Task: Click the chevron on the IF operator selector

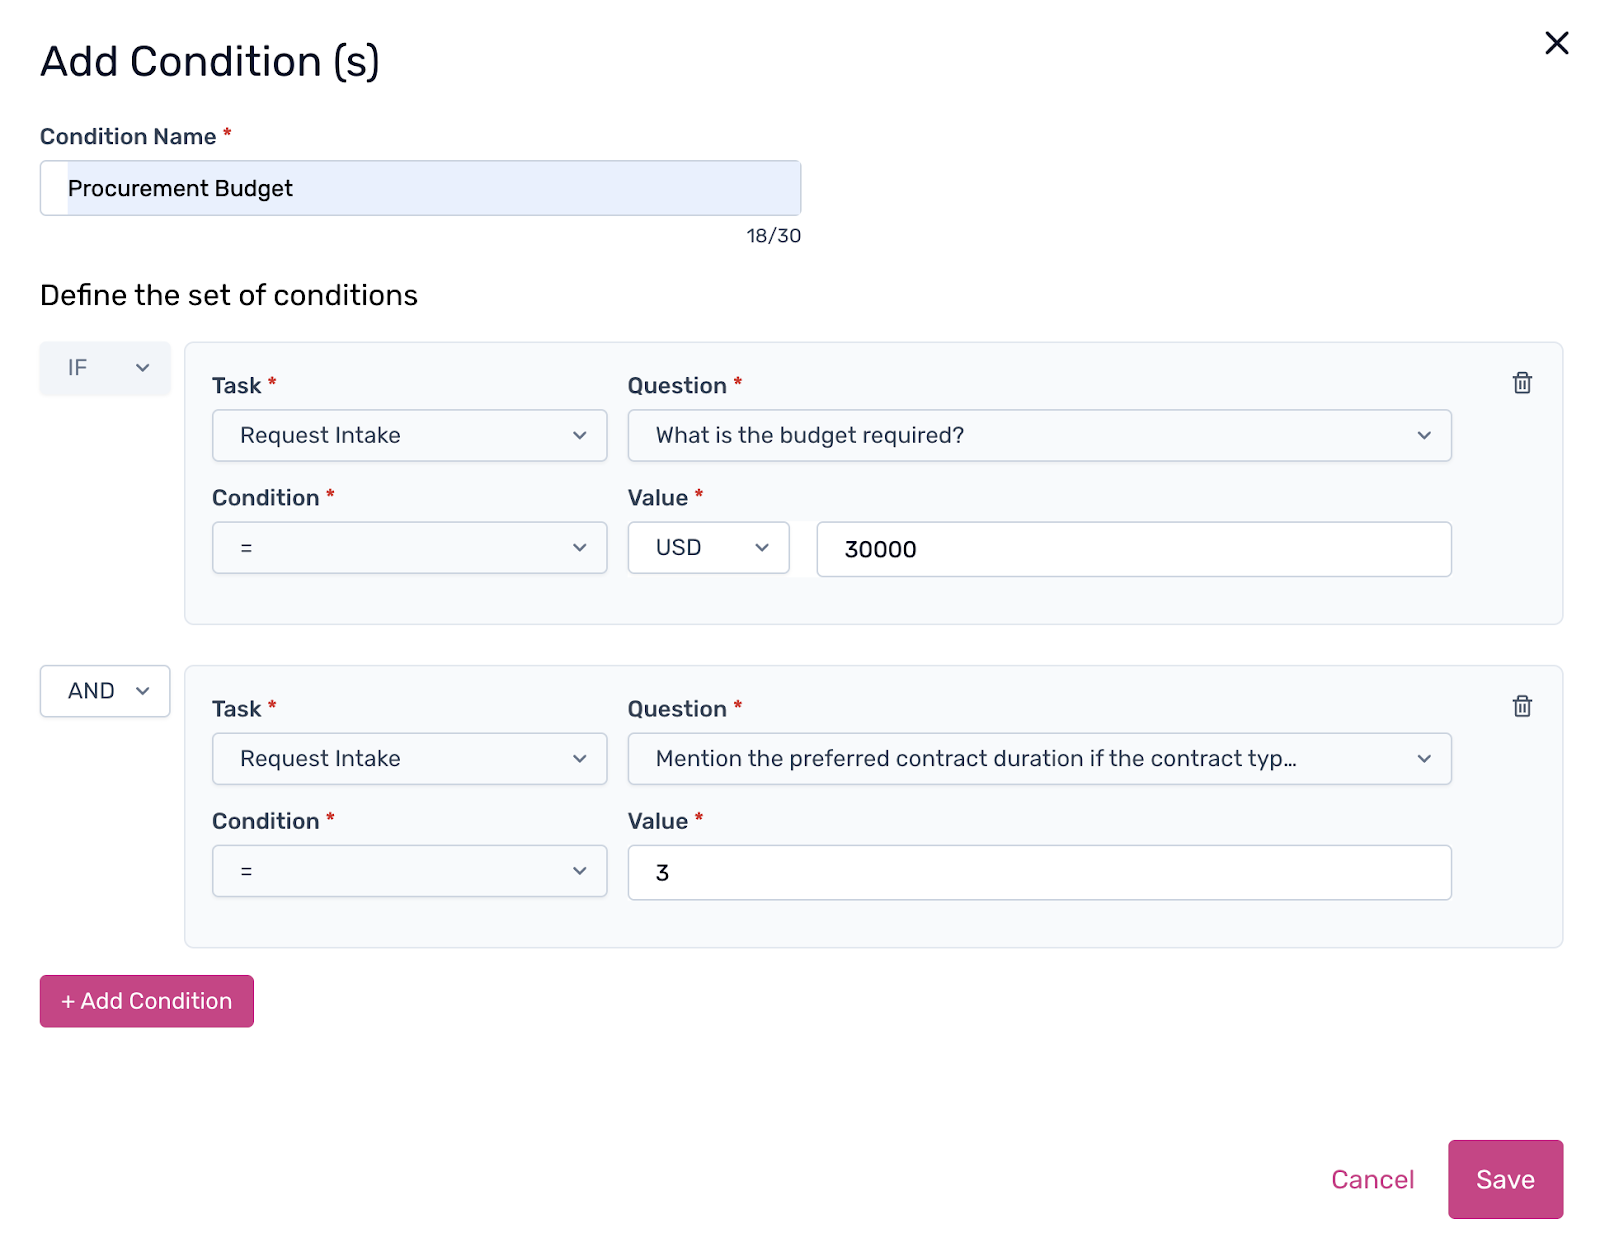Action: pos(141,368)
